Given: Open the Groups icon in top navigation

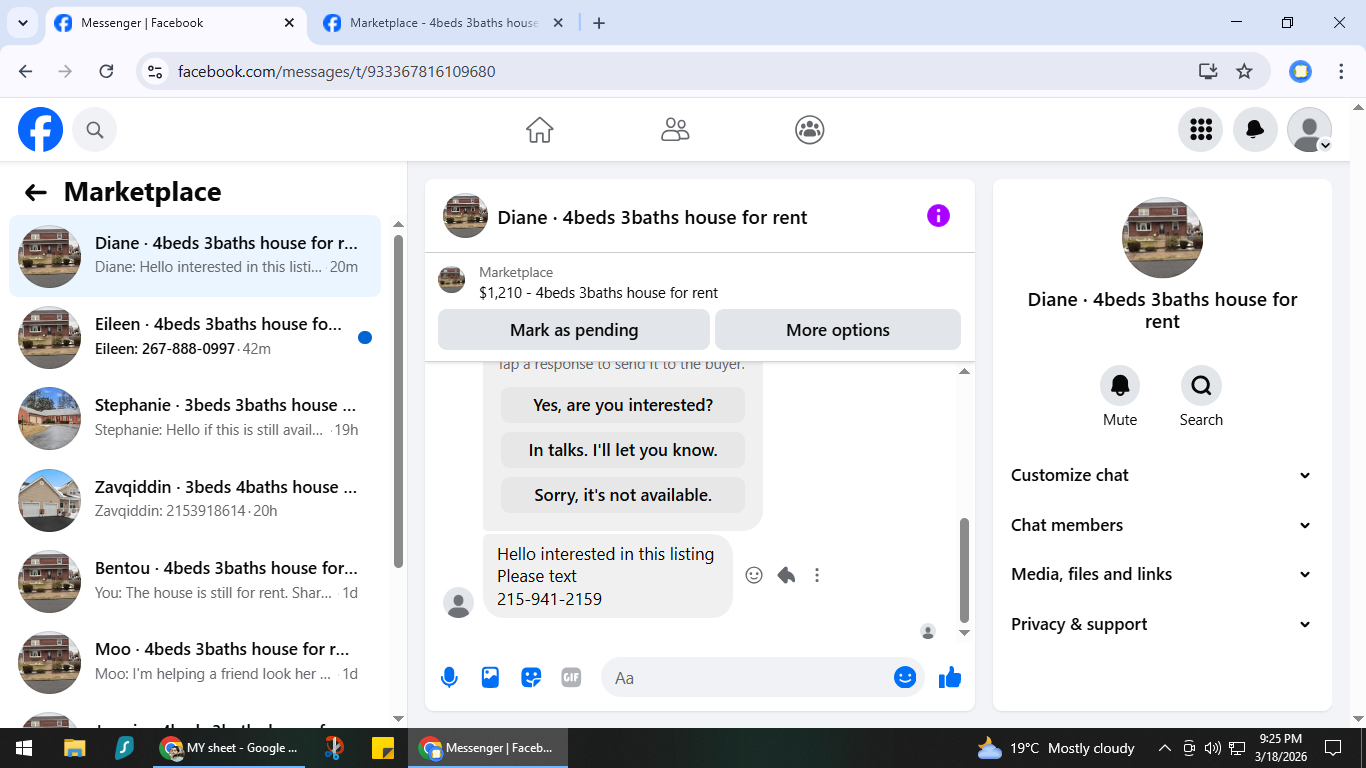Looking at the screenshot, I should pos(810,130).
